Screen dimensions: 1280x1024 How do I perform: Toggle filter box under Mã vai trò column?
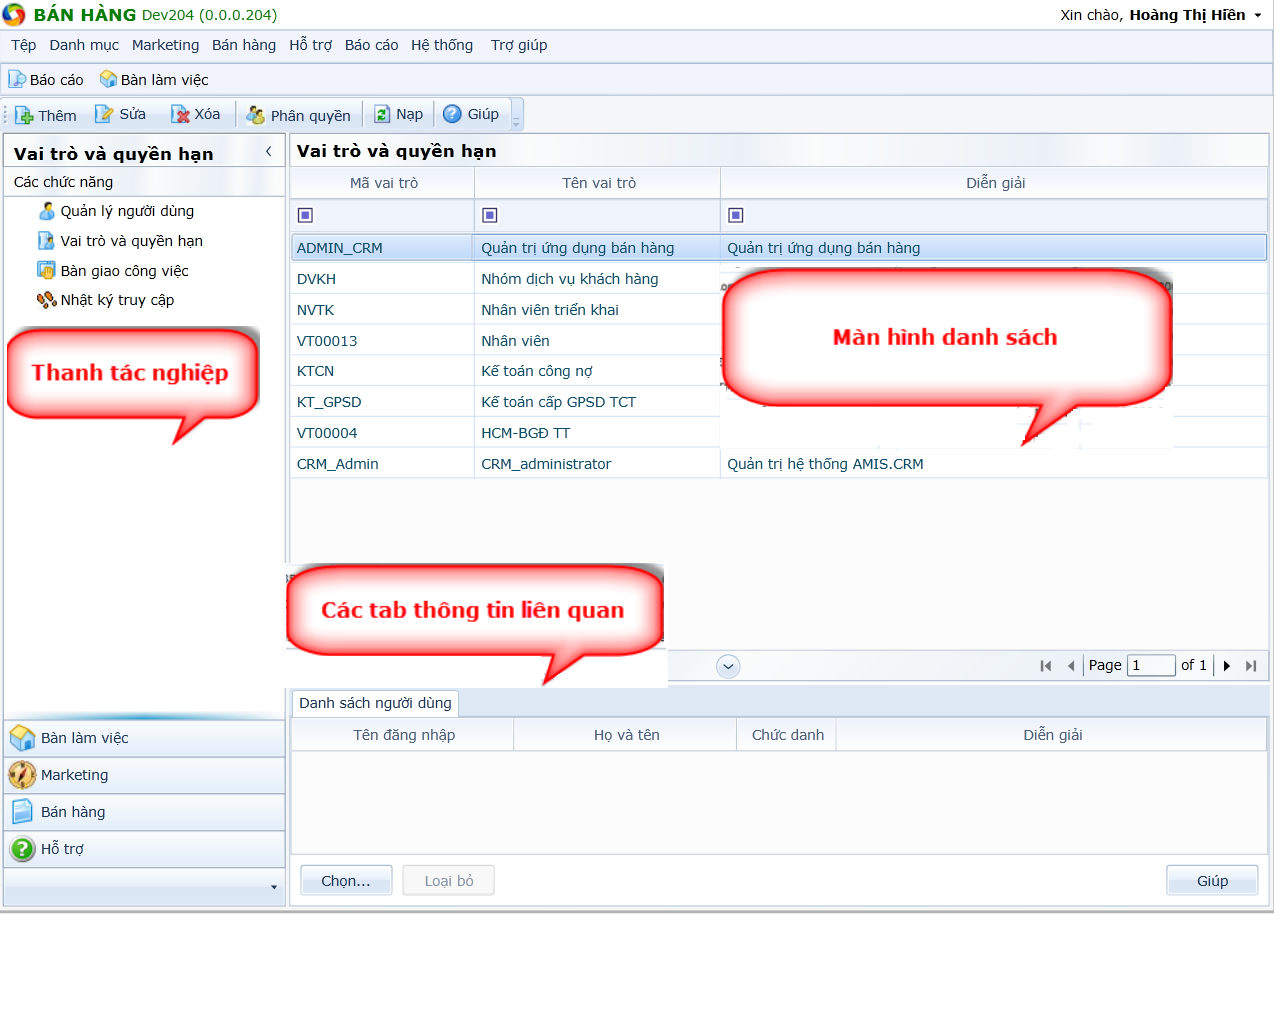pyautogui.click(x=306, y=215)
